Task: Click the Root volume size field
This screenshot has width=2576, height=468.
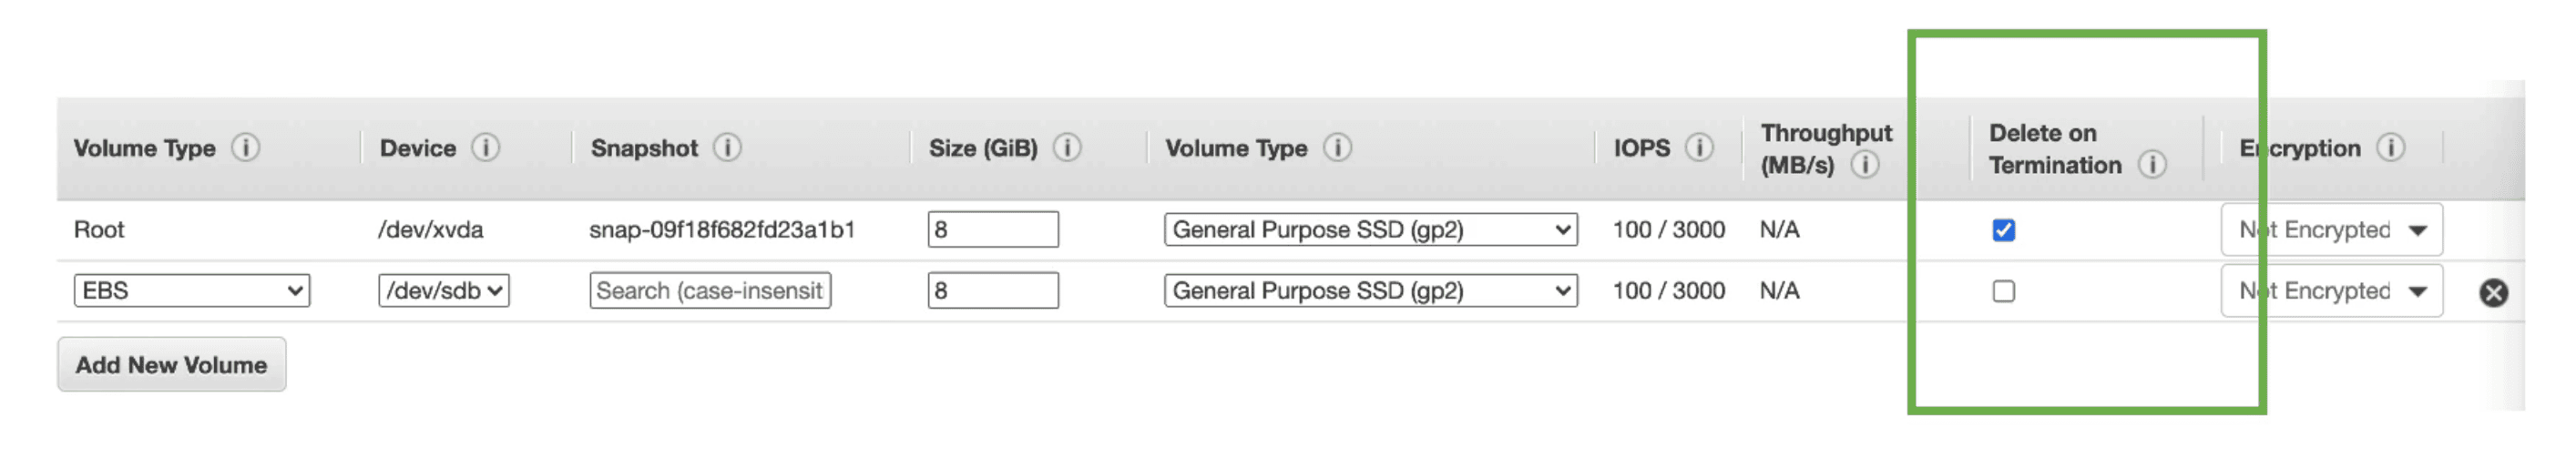Action: 992,230
